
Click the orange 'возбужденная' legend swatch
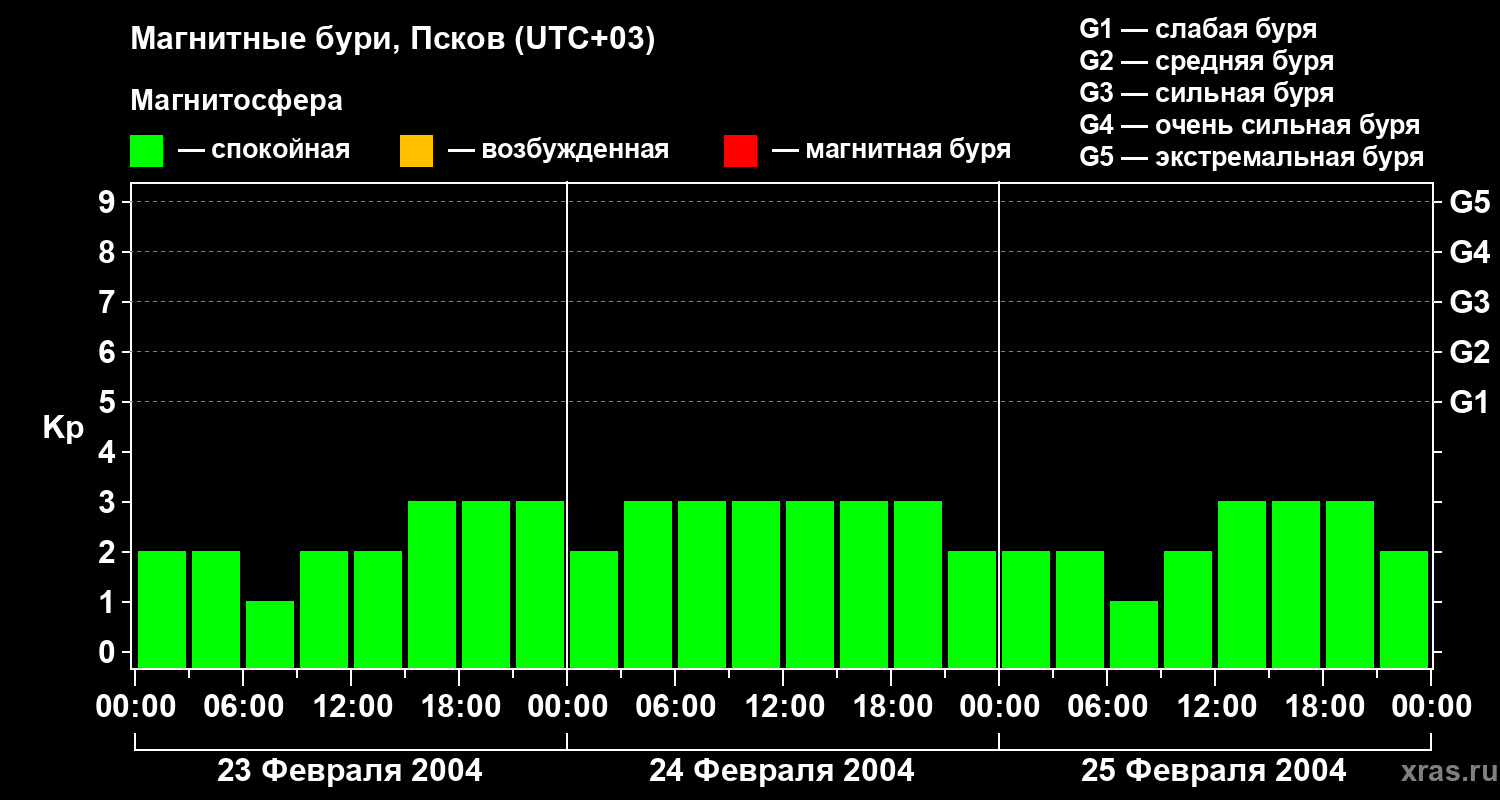pos(416,151)
